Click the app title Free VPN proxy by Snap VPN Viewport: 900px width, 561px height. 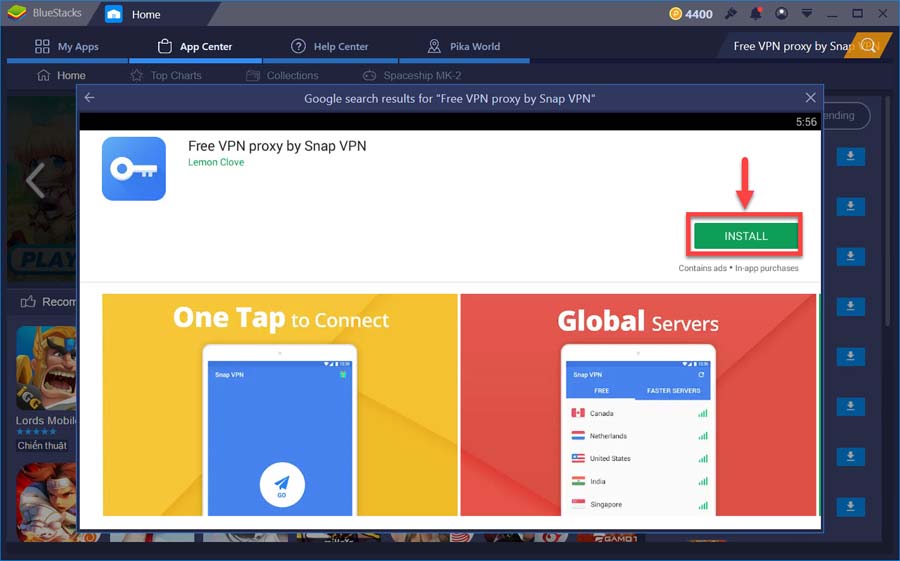click(x=277, y=146)
